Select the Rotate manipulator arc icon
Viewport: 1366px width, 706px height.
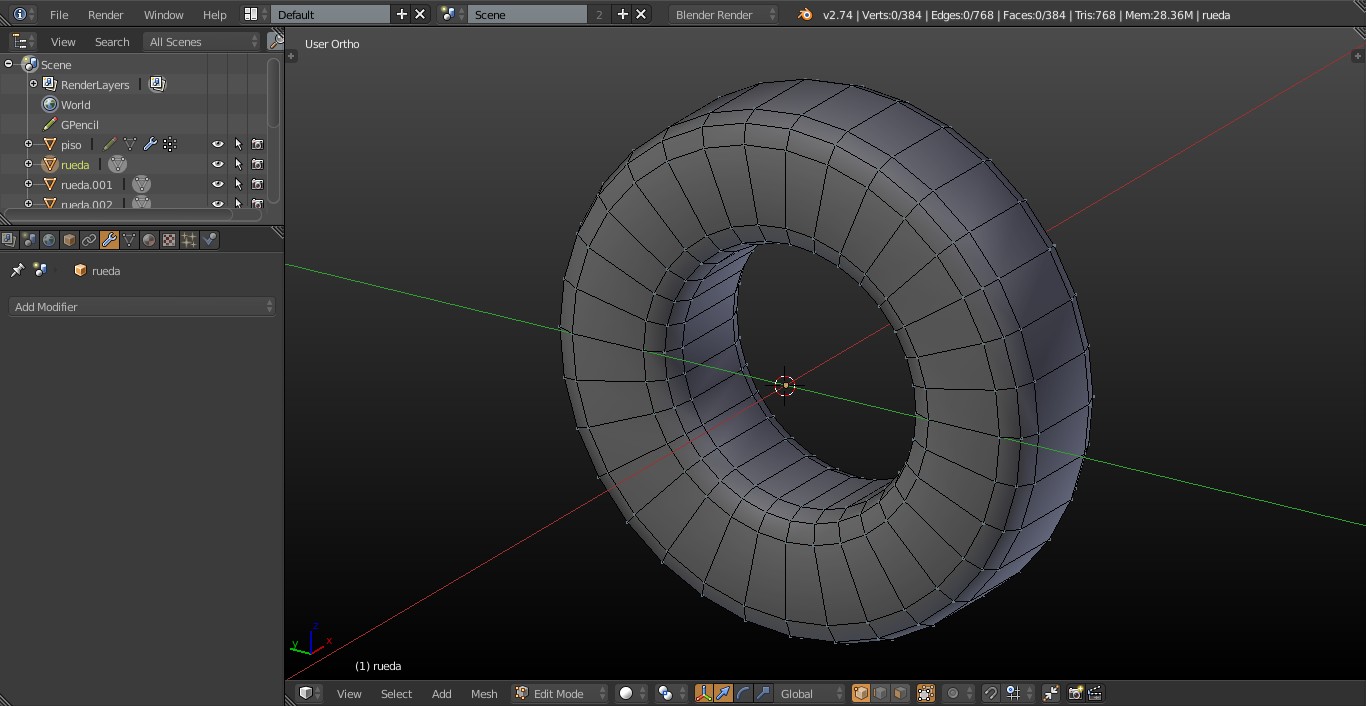click(743, 693)
